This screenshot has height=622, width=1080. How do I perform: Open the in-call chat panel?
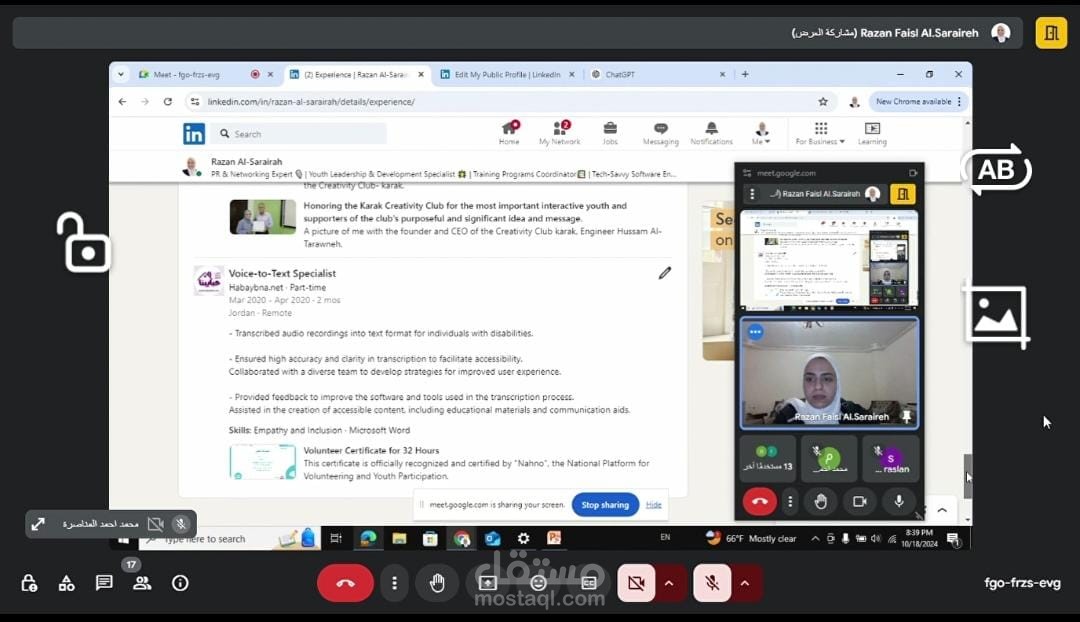coord(105,583)
